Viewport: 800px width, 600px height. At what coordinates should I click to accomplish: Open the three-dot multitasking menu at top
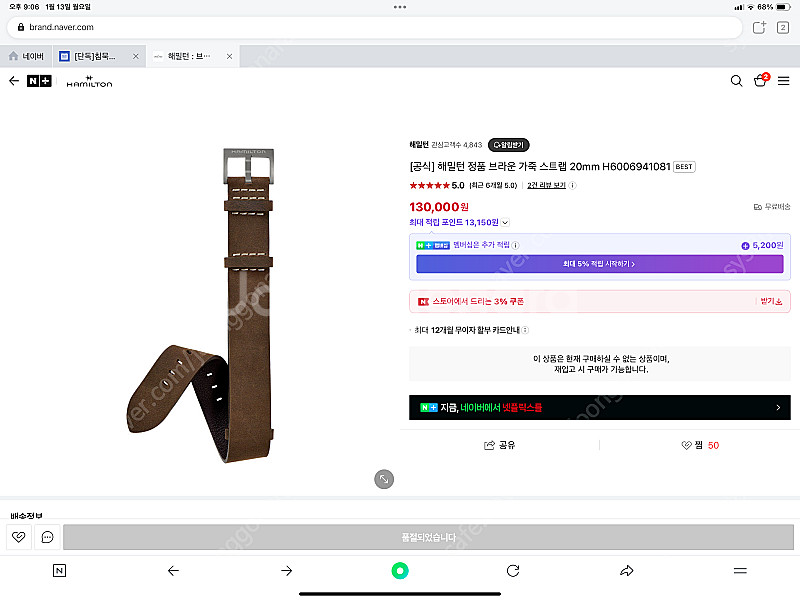pyautogui.click(x=400, y=7)
